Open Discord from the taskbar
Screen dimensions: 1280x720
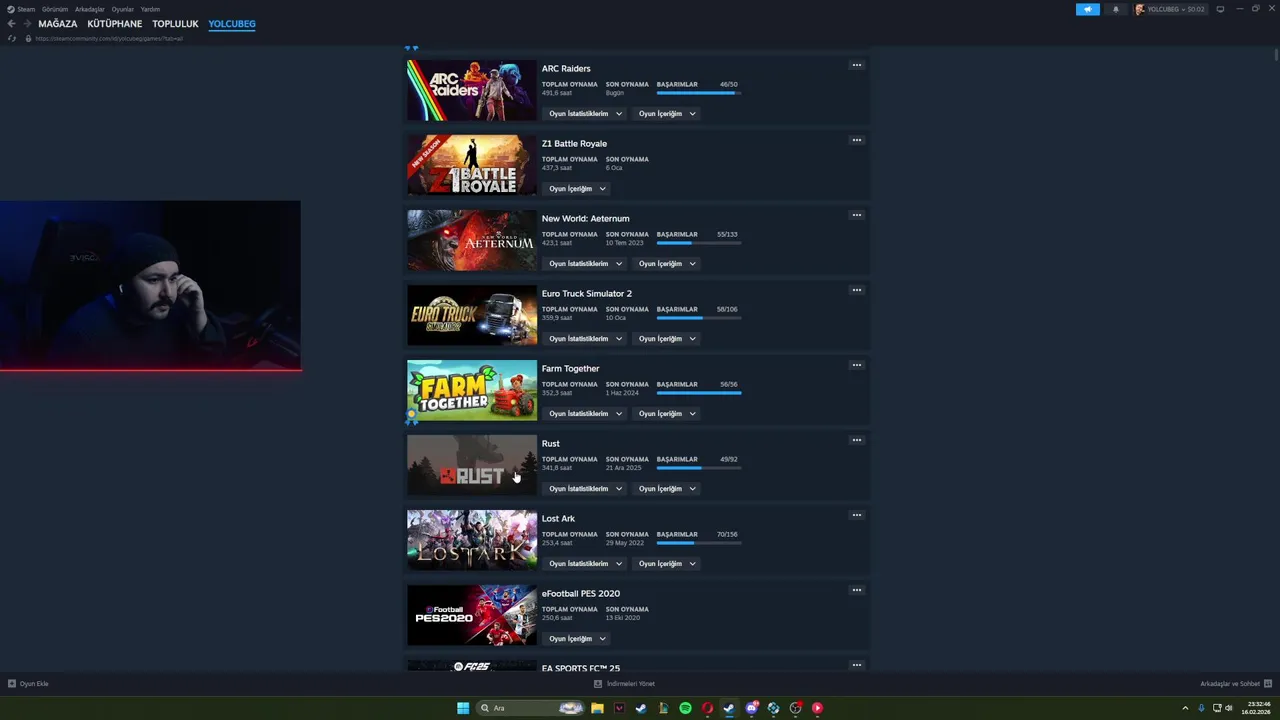pyautogui.click(x=751, y=708)
